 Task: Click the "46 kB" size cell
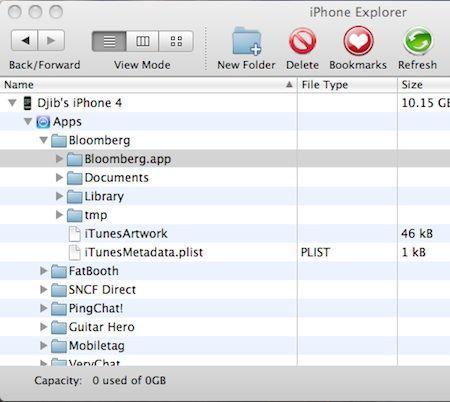(x=417, y=234)
